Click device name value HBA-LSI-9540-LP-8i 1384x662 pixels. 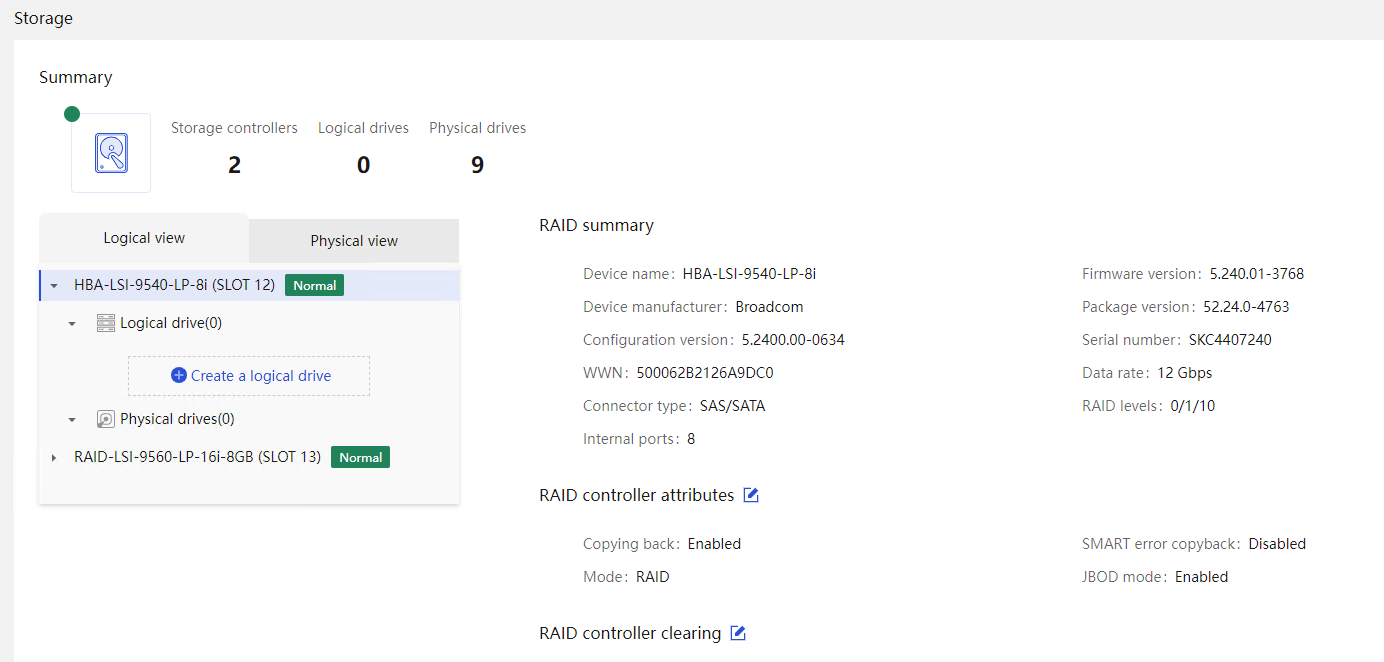[749, 273]
